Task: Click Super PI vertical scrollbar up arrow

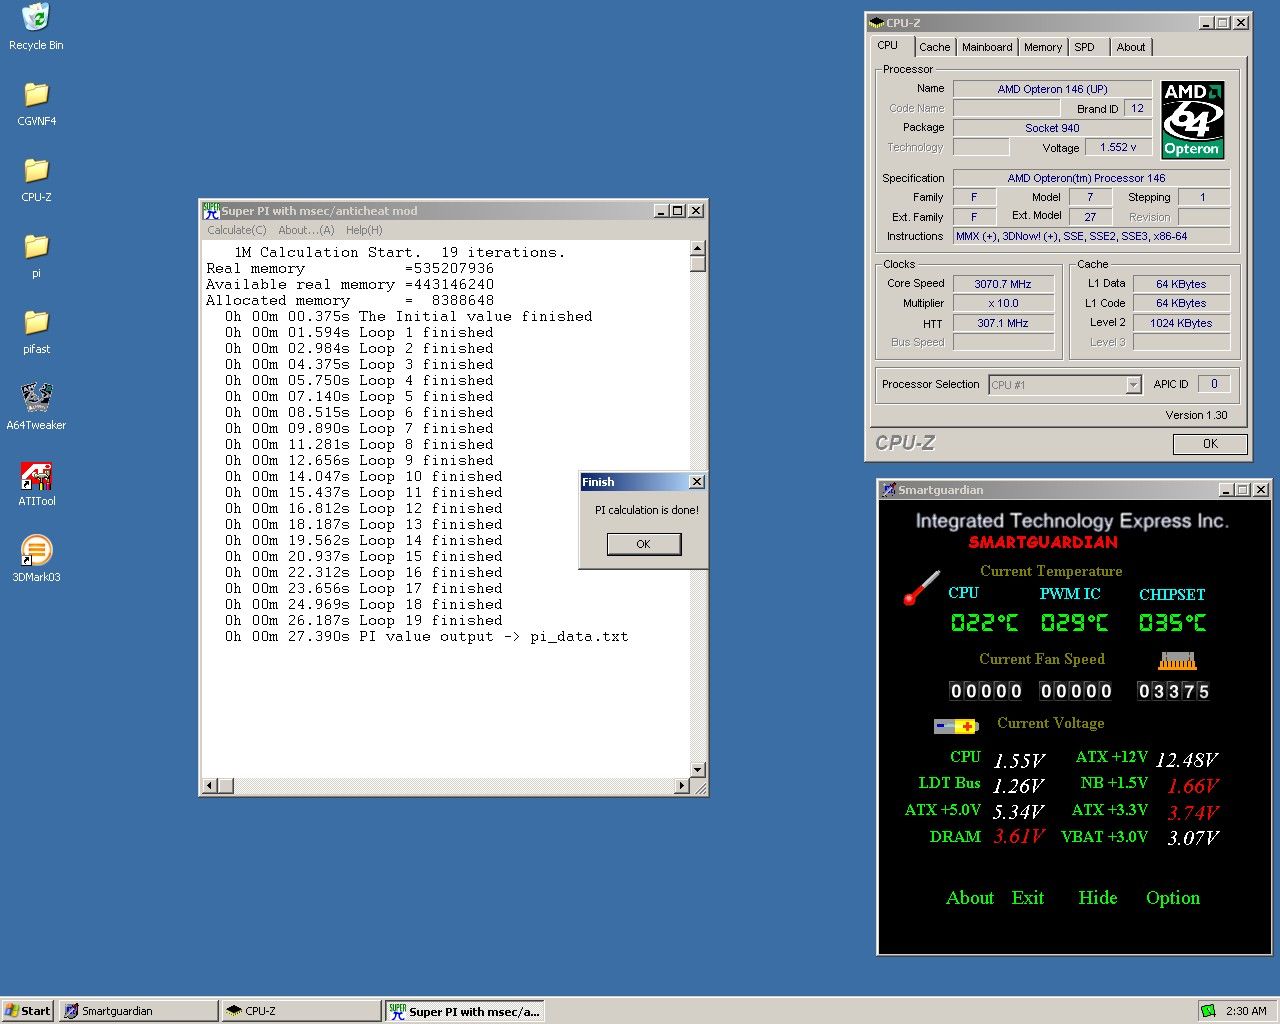Action: tap(697, 248)
